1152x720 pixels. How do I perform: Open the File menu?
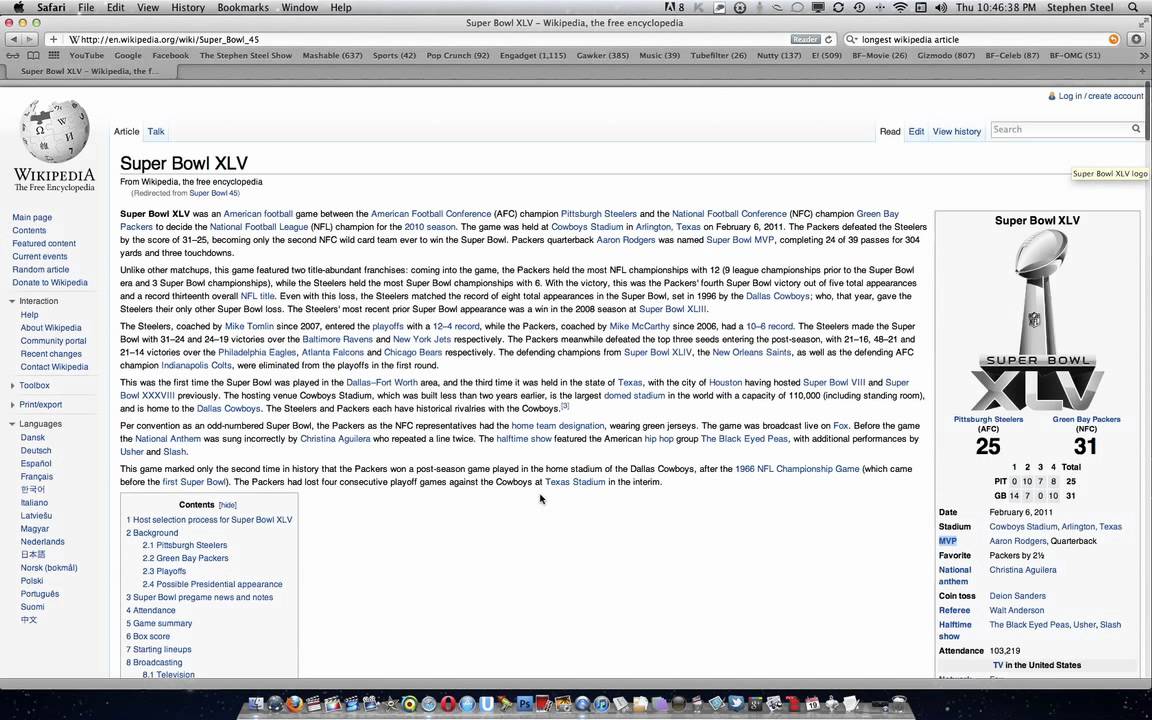[x=86, y=7]
